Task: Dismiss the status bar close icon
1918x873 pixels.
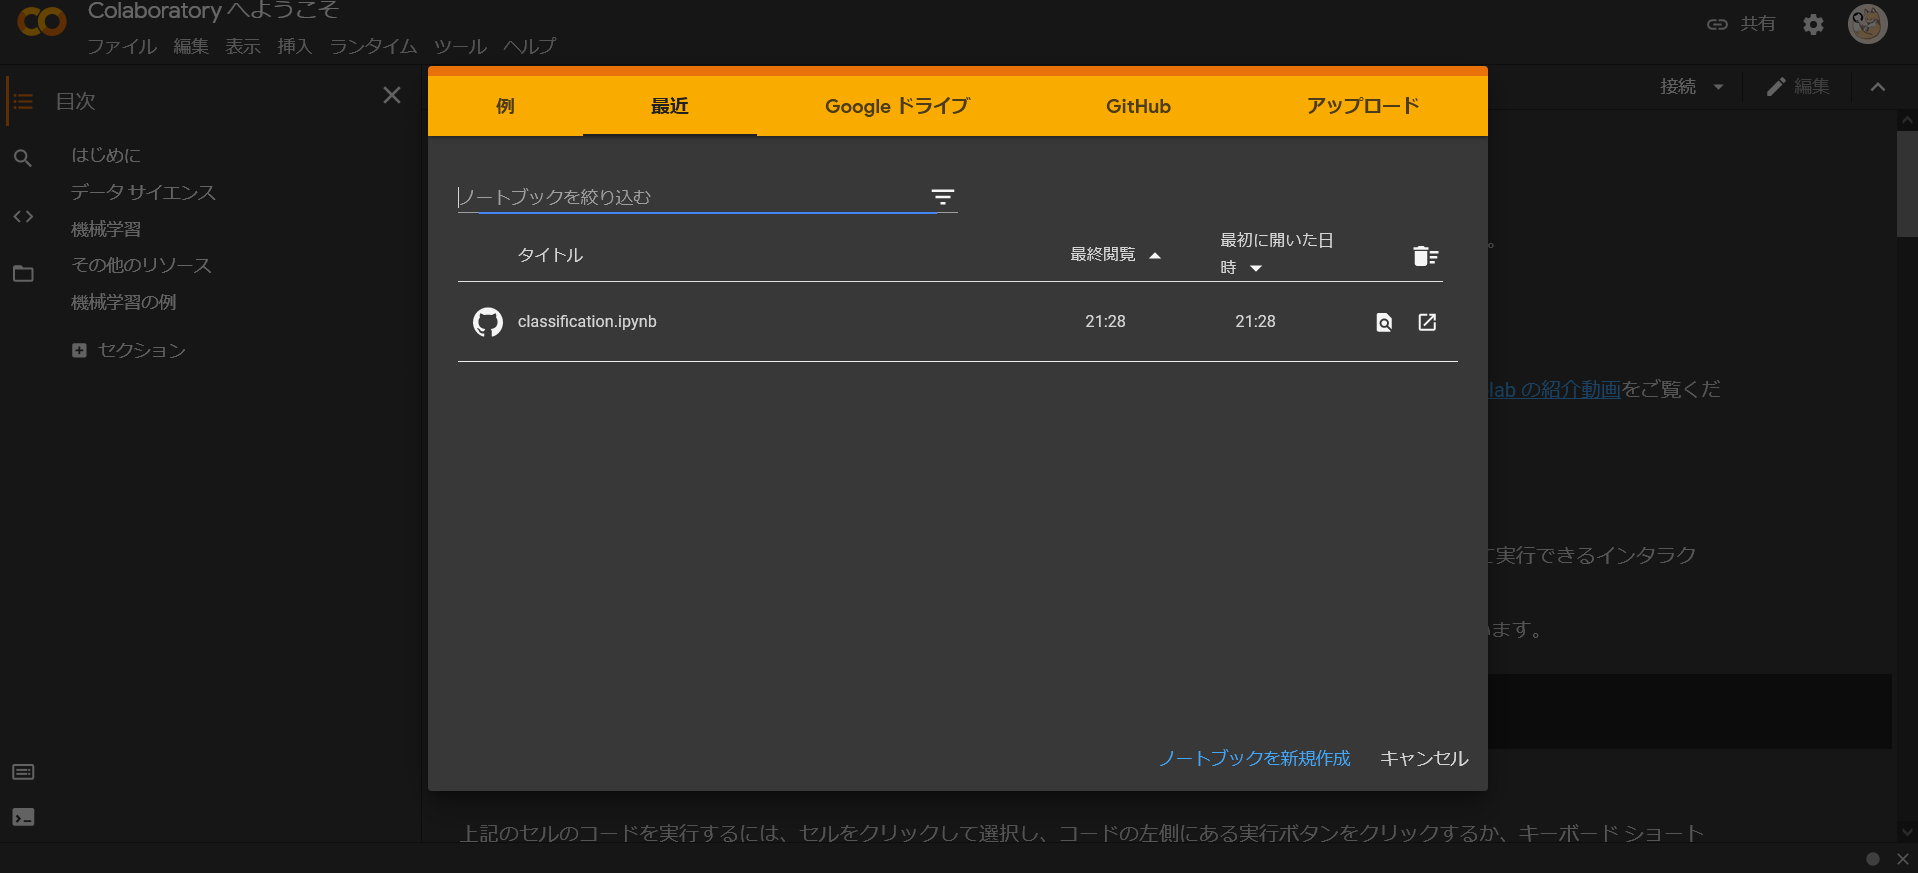Action: pyautogui.click(x=1903, y=859)
